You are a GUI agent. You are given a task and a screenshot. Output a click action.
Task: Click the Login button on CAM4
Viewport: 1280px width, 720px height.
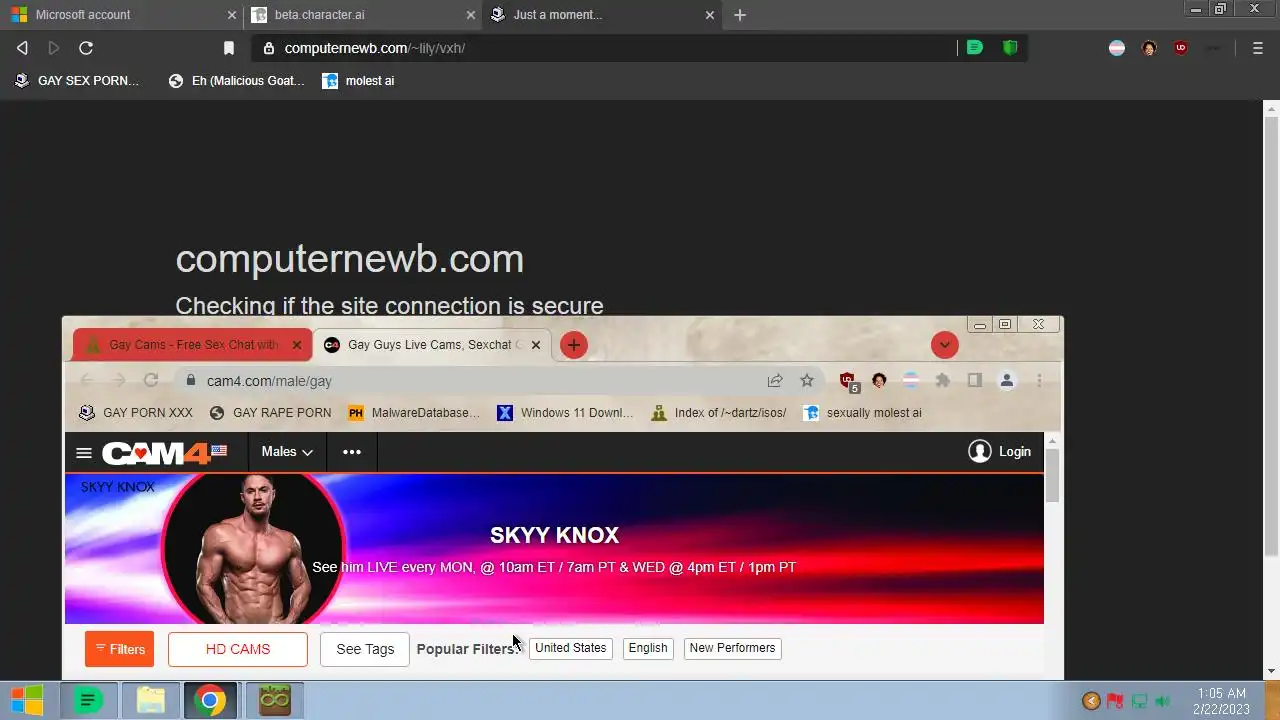pyautogui.click(x=1000, y=452)
